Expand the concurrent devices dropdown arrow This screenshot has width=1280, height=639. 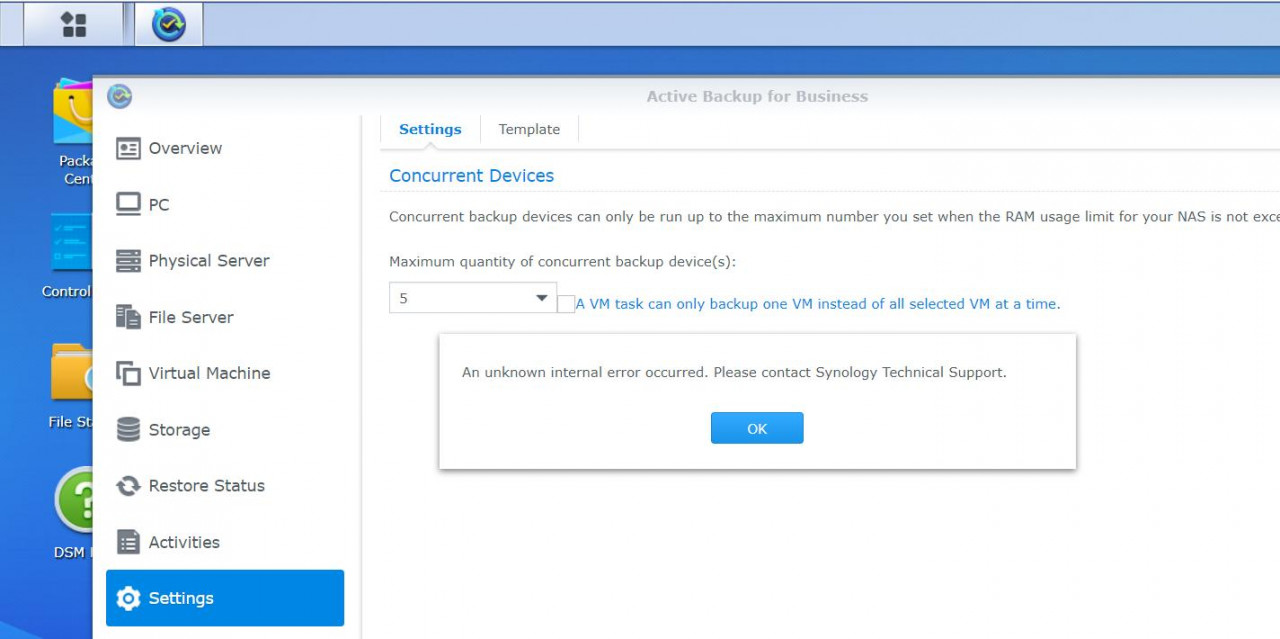tap(541, 298)
